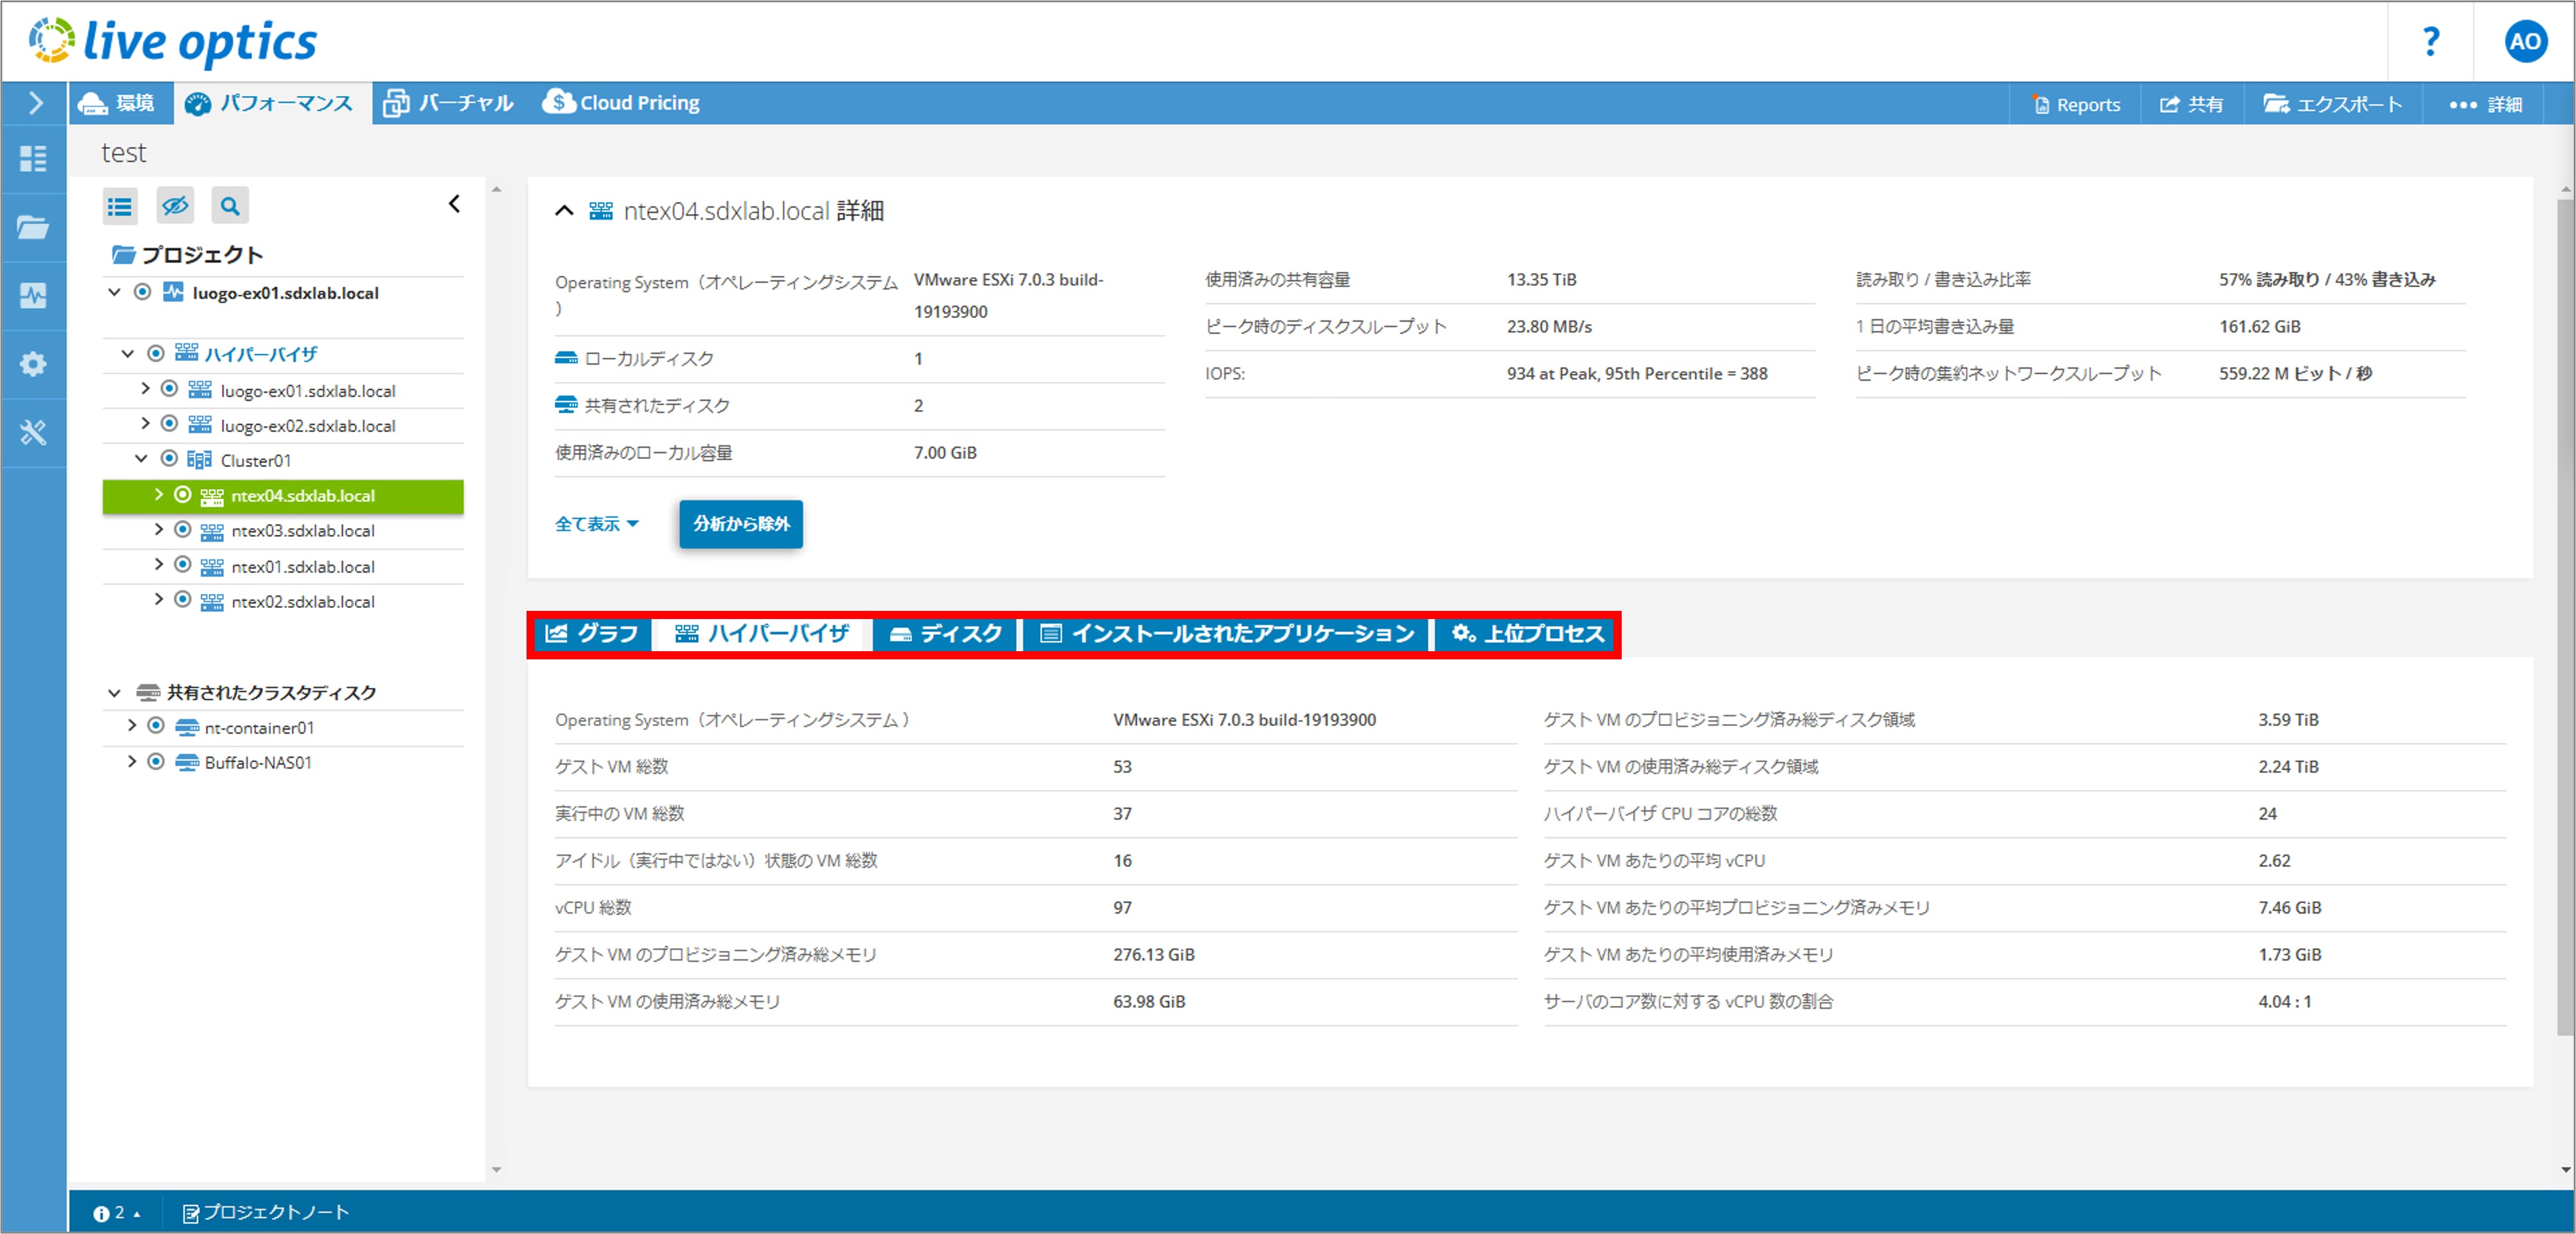Collapse 共有されたクラスタディスク section
2576x1234 pixels.
[x=114, y=692]
